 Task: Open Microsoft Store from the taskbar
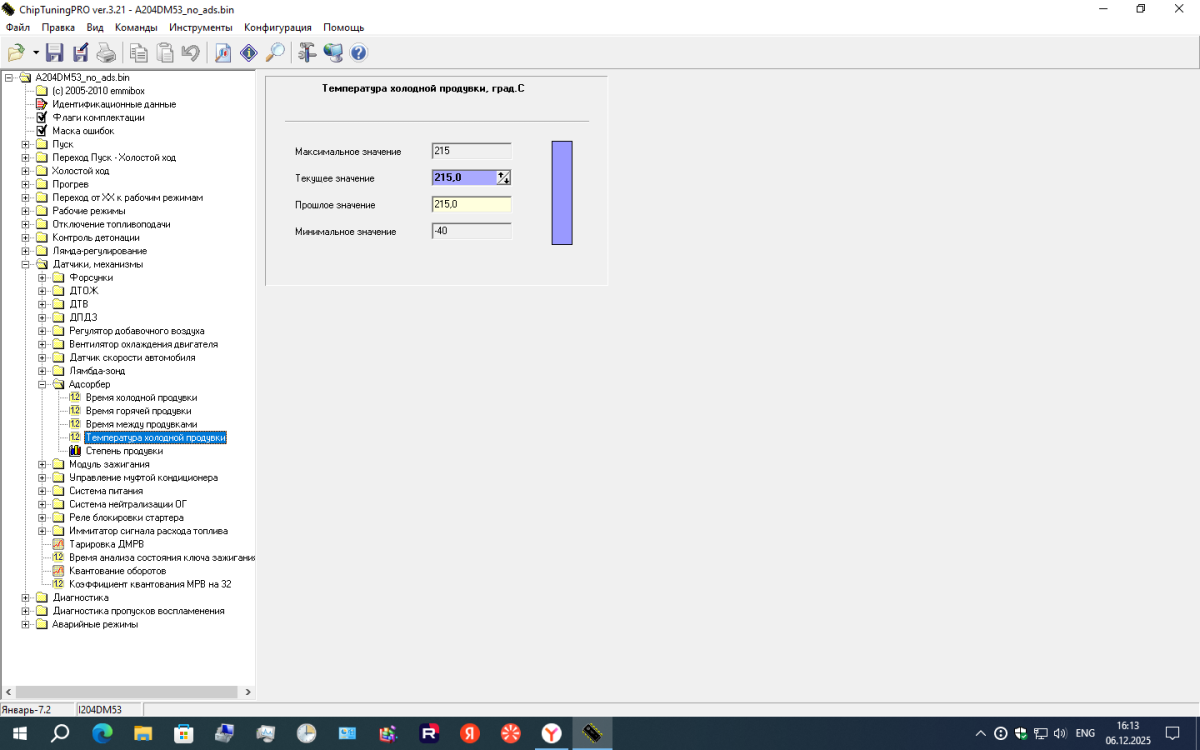coord(184,733)
